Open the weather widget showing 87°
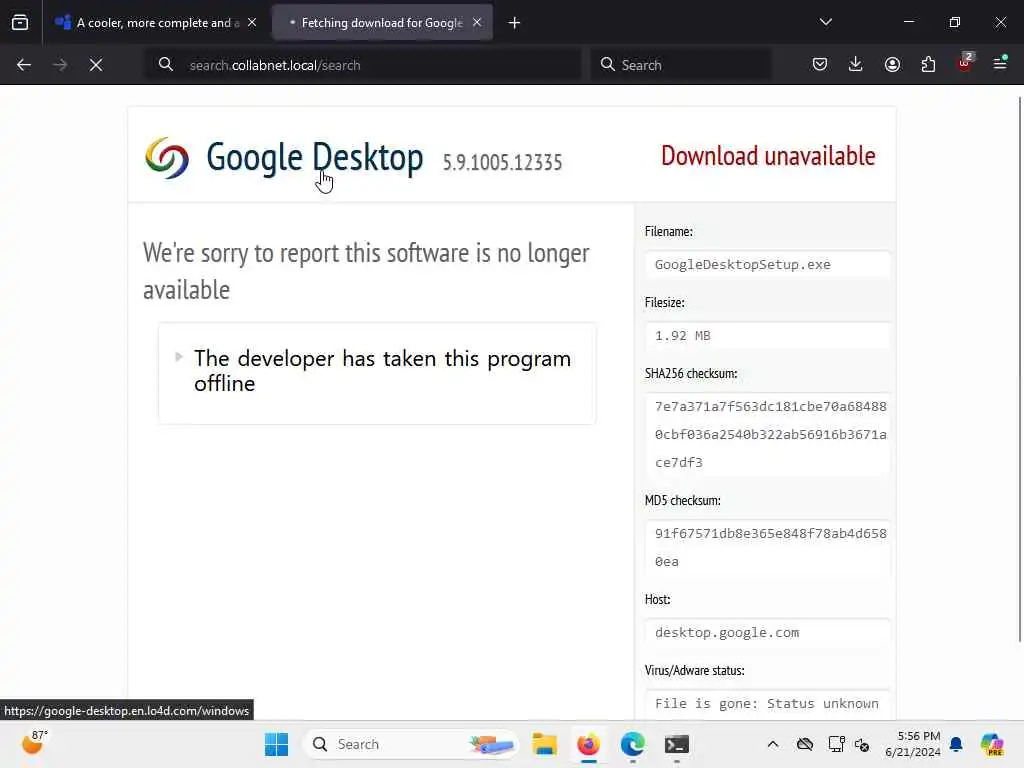Viewport: 1024px width, 768px height. tap(34, 743)
